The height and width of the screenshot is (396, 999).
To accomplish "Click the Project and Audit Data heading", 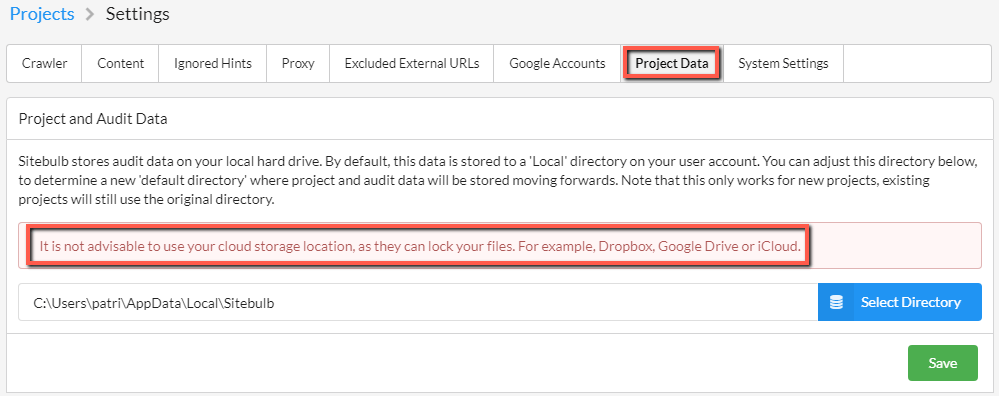I will [x=93, y=119].
